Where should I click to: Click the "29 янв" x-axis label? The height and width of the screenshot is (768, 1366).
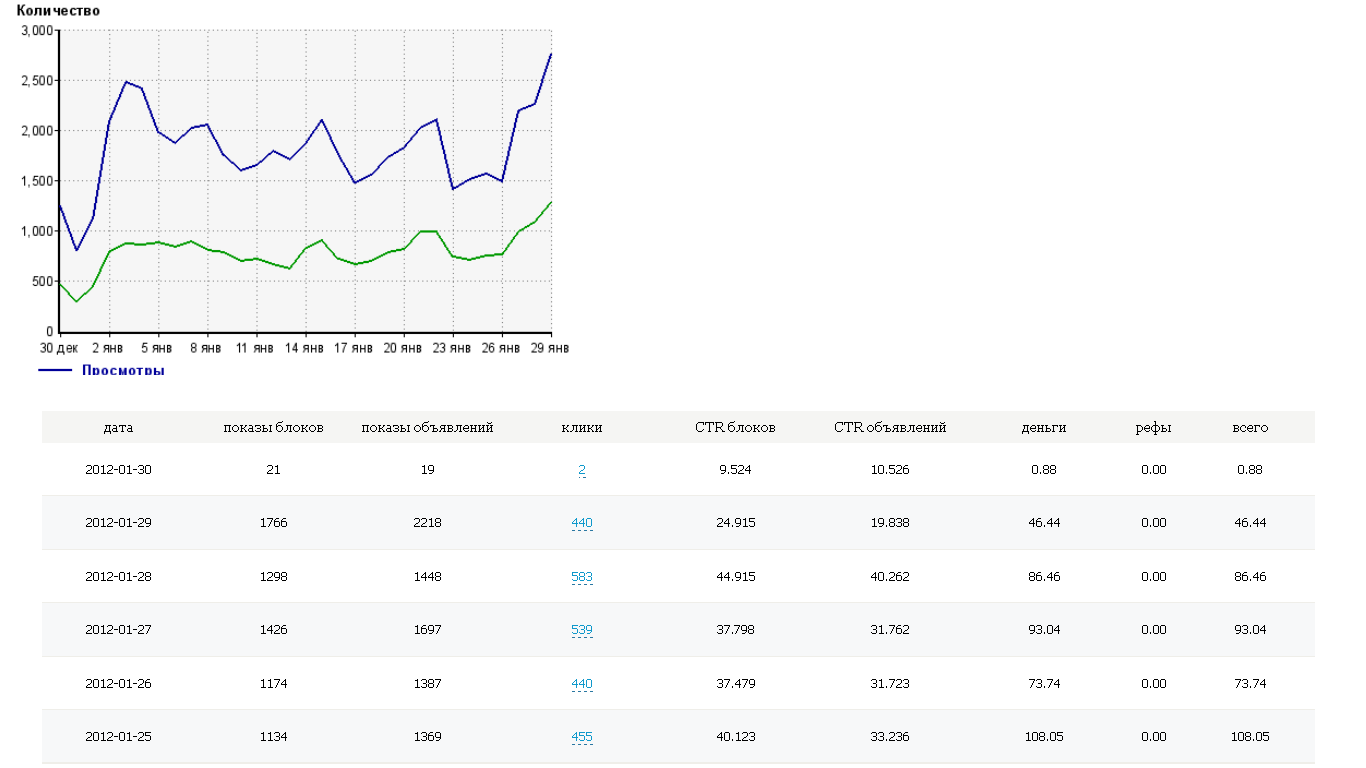click(x=550, y=349)
